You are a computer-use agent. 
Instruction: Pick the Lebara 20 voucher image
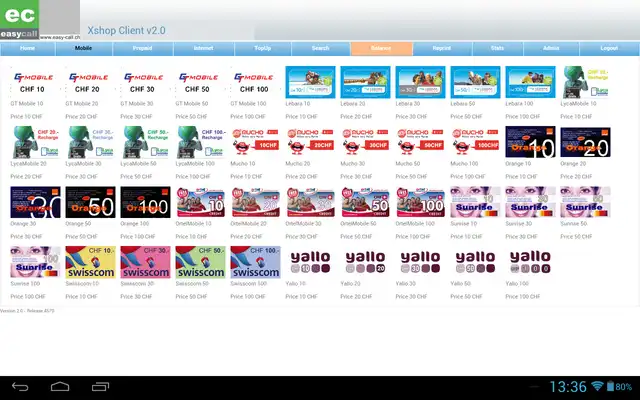click(365, 82)
